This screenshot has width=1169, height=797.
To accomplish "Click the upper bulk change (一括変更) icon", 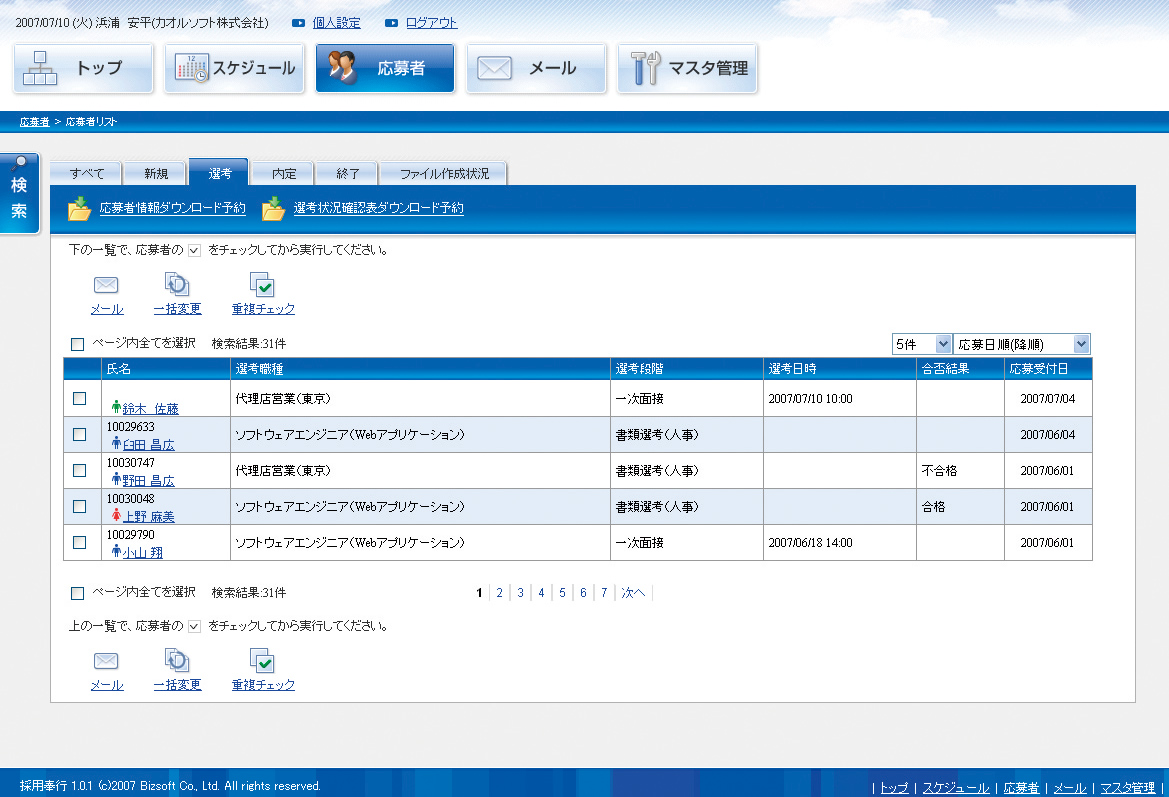I will pyautogui.click(x=177, y=286).
